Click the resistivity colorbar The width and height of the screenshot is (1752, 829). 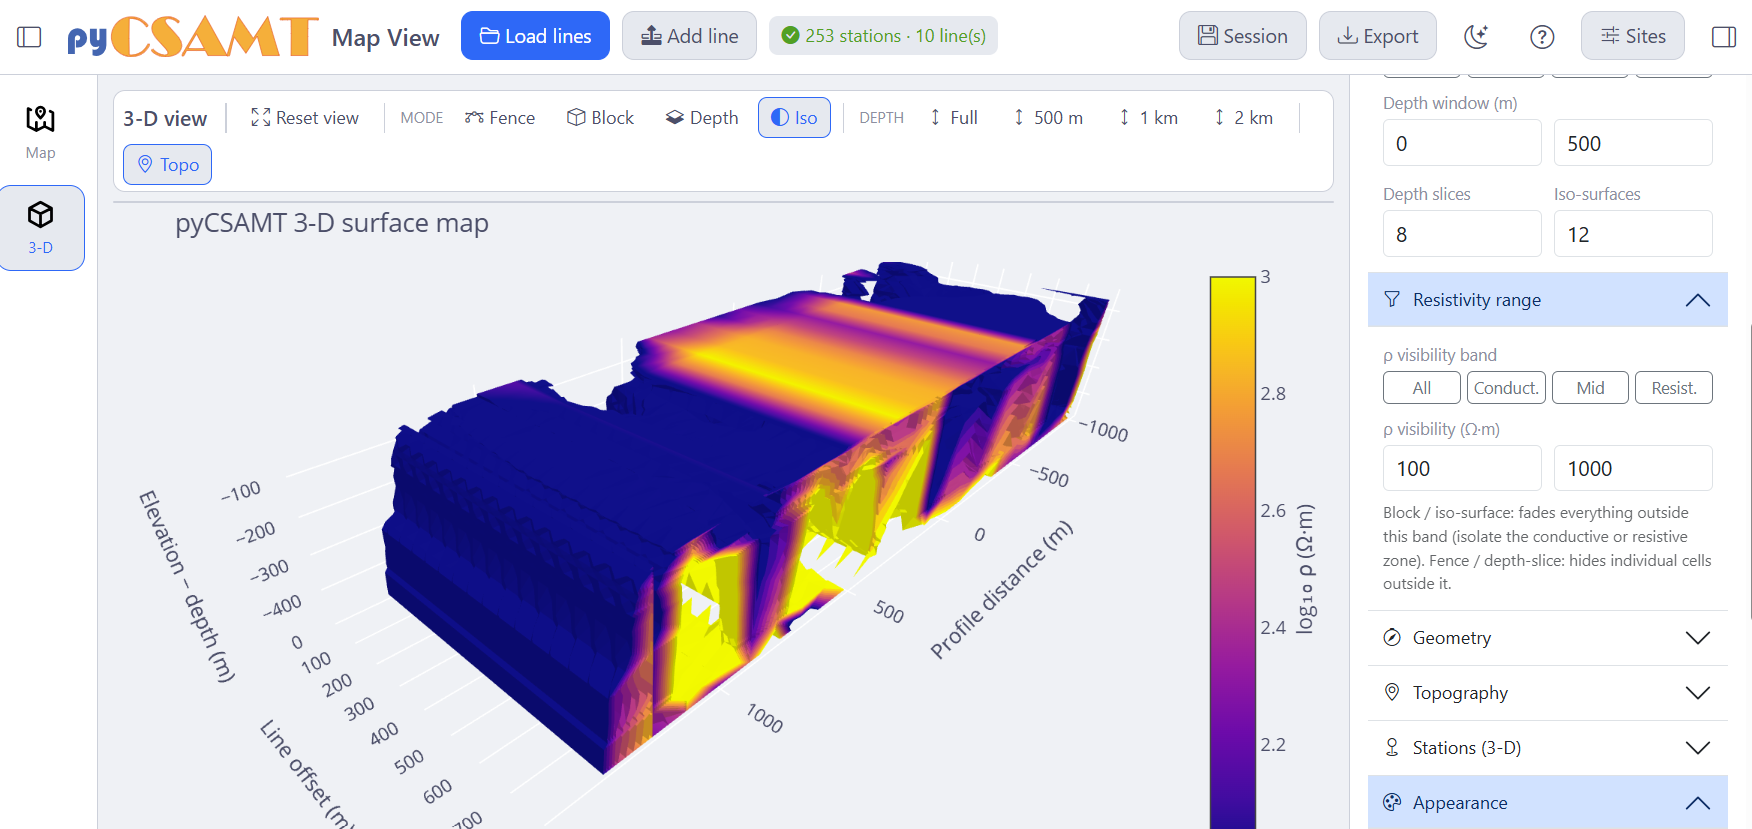point(1232,552)
